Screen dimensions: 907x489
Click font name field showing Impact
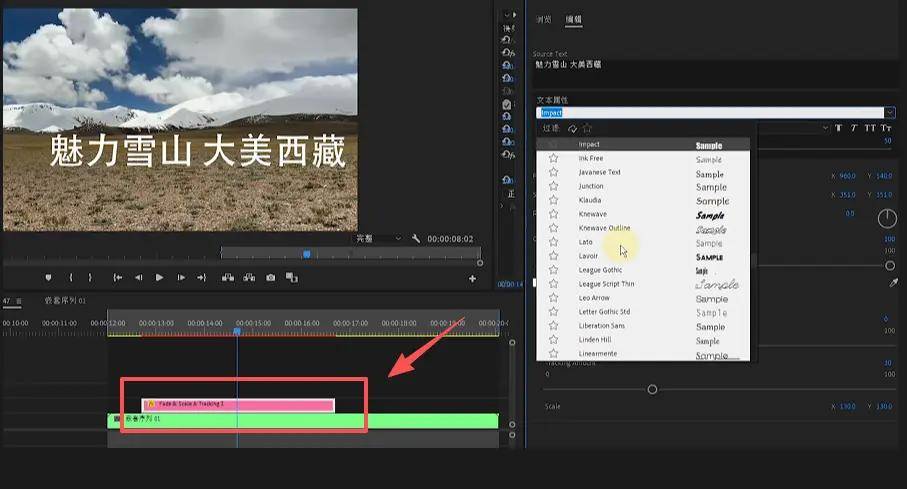coord(710,112)
